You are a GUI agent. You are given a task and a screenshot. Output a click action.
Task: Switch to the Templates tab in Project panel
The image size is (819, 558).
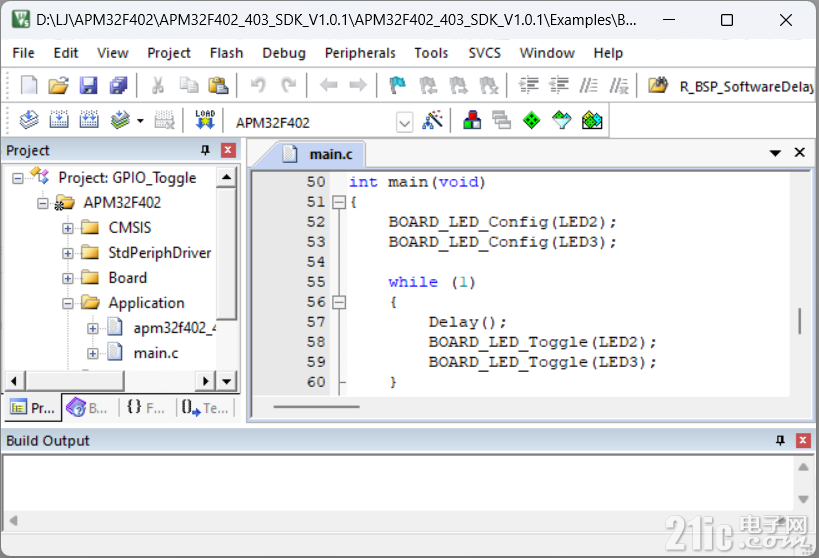(x=206, y=408)
